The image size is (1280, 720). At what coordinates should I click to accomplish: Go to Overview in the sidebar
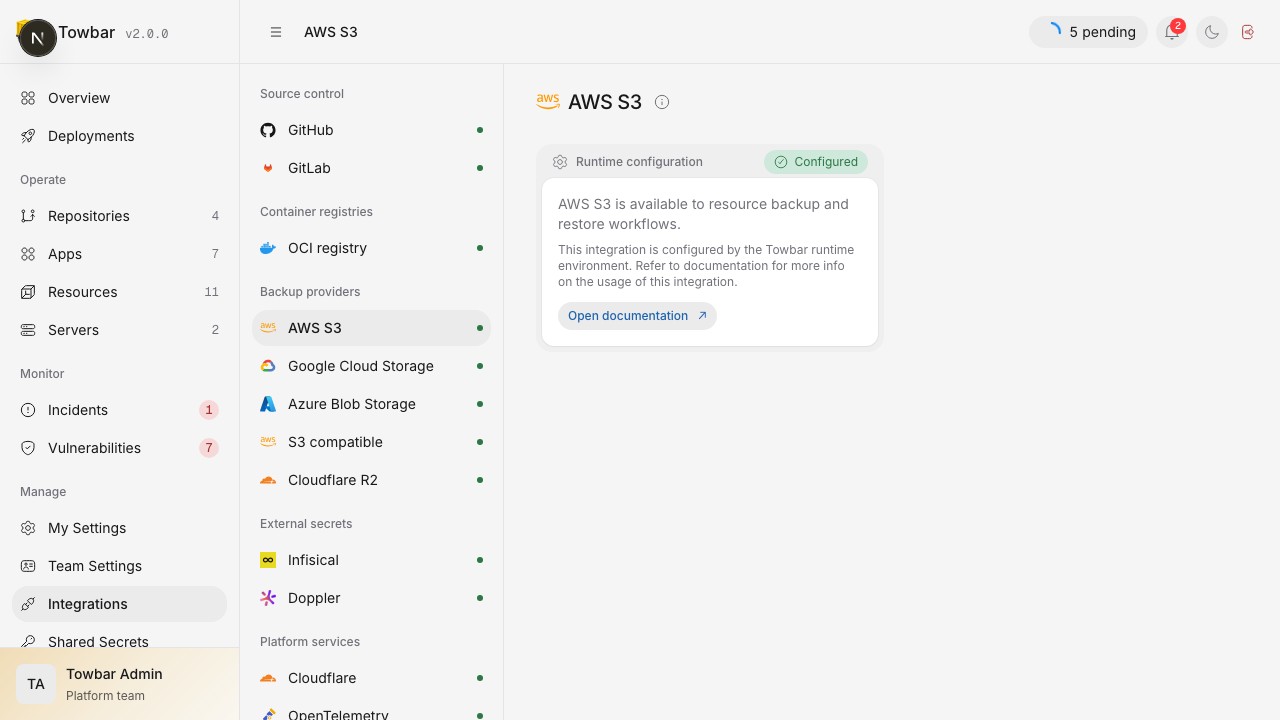click(120, 98)
